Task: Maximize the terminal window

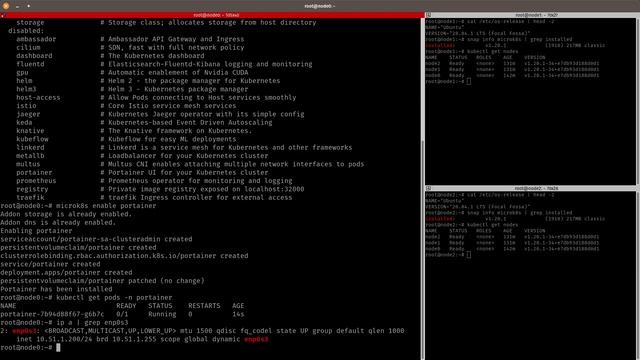Action: pyautogui.click(x=29, y=6)
